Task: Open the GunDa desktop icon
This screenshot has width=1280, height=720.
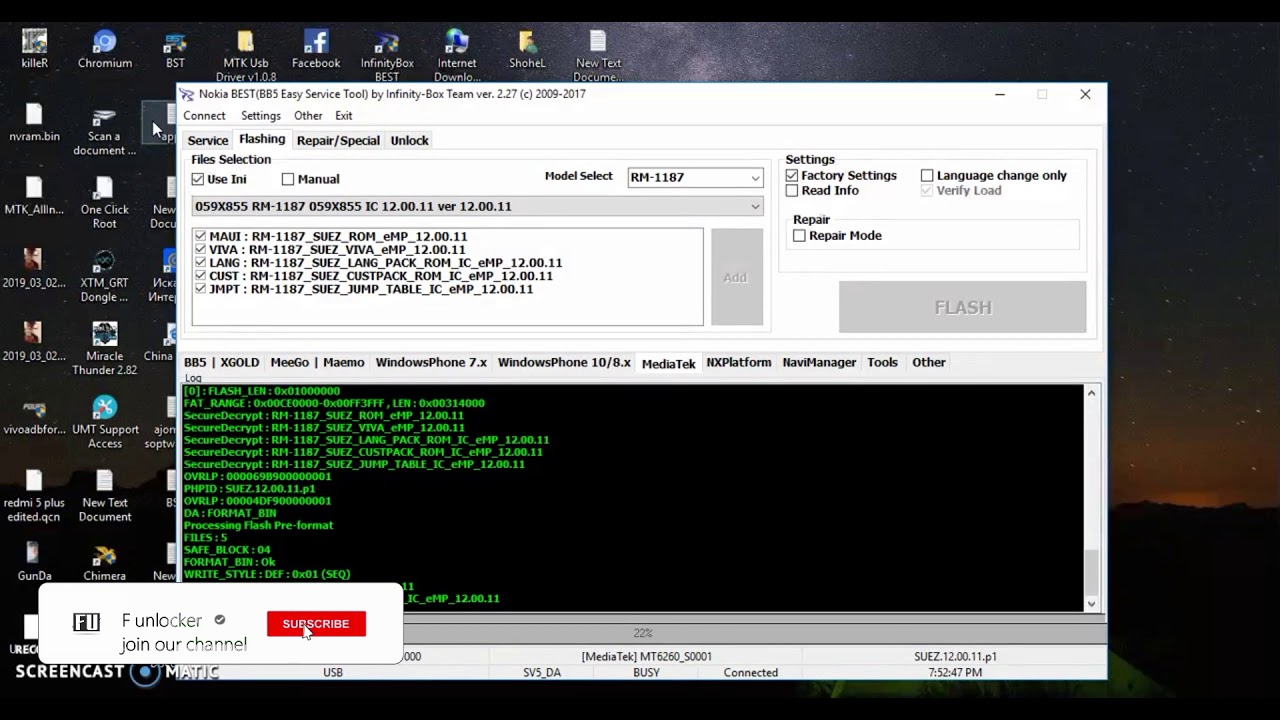Action: point(35,562)
